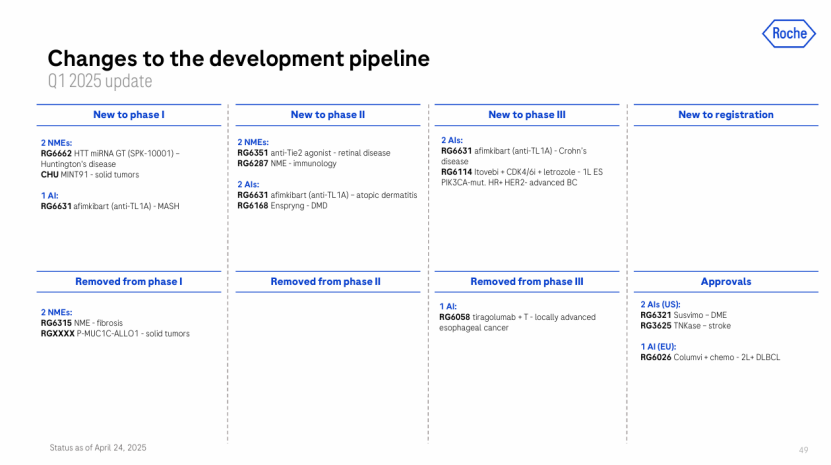Click 'RG6321 Susvimo – DME' entry
831x465 pixels.
[684, 315]
